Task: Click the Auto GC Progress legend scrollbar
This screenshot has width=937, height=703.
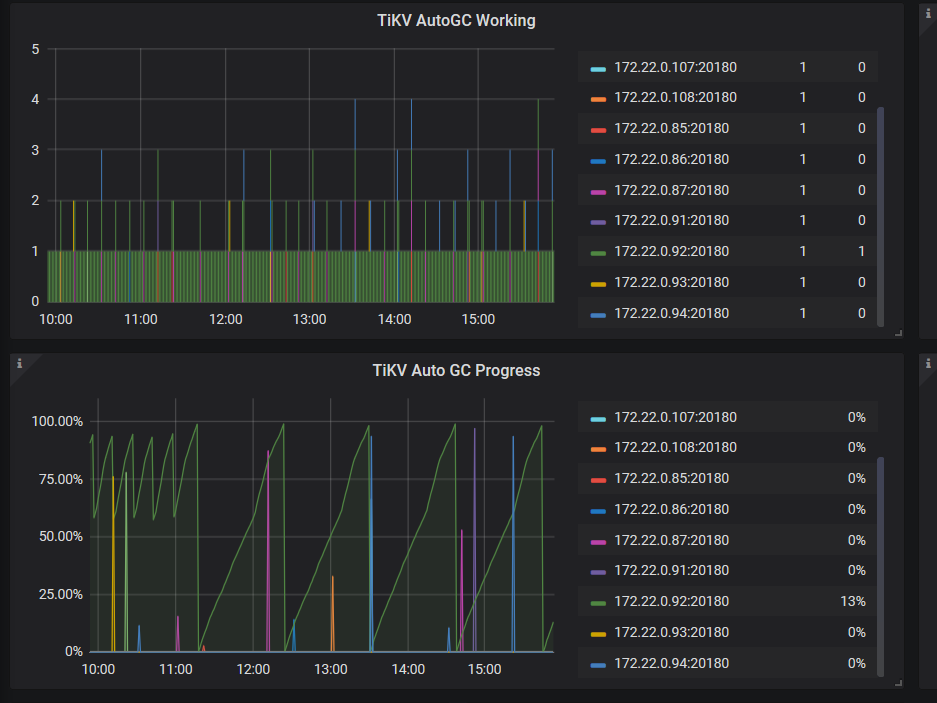Action: point(880,565)
